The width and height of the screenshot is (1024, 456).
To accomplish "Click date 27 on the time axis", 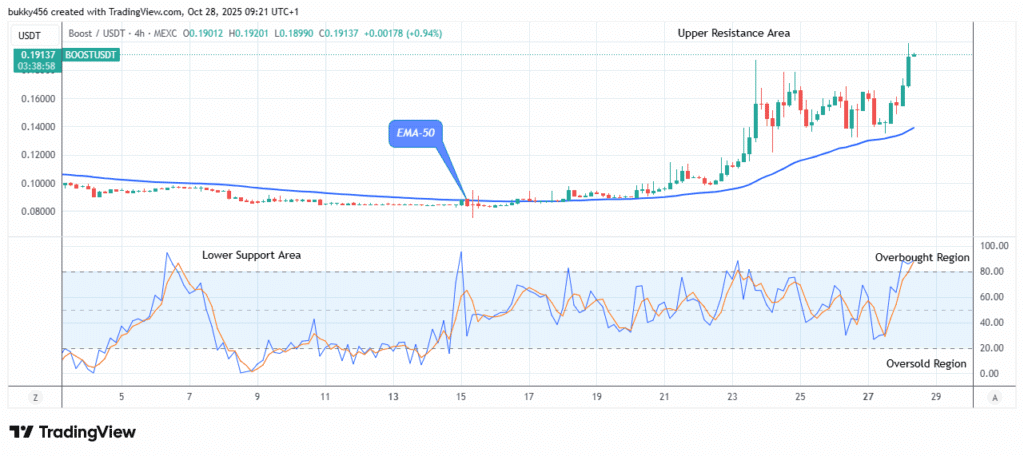I will tap(869, 397).
